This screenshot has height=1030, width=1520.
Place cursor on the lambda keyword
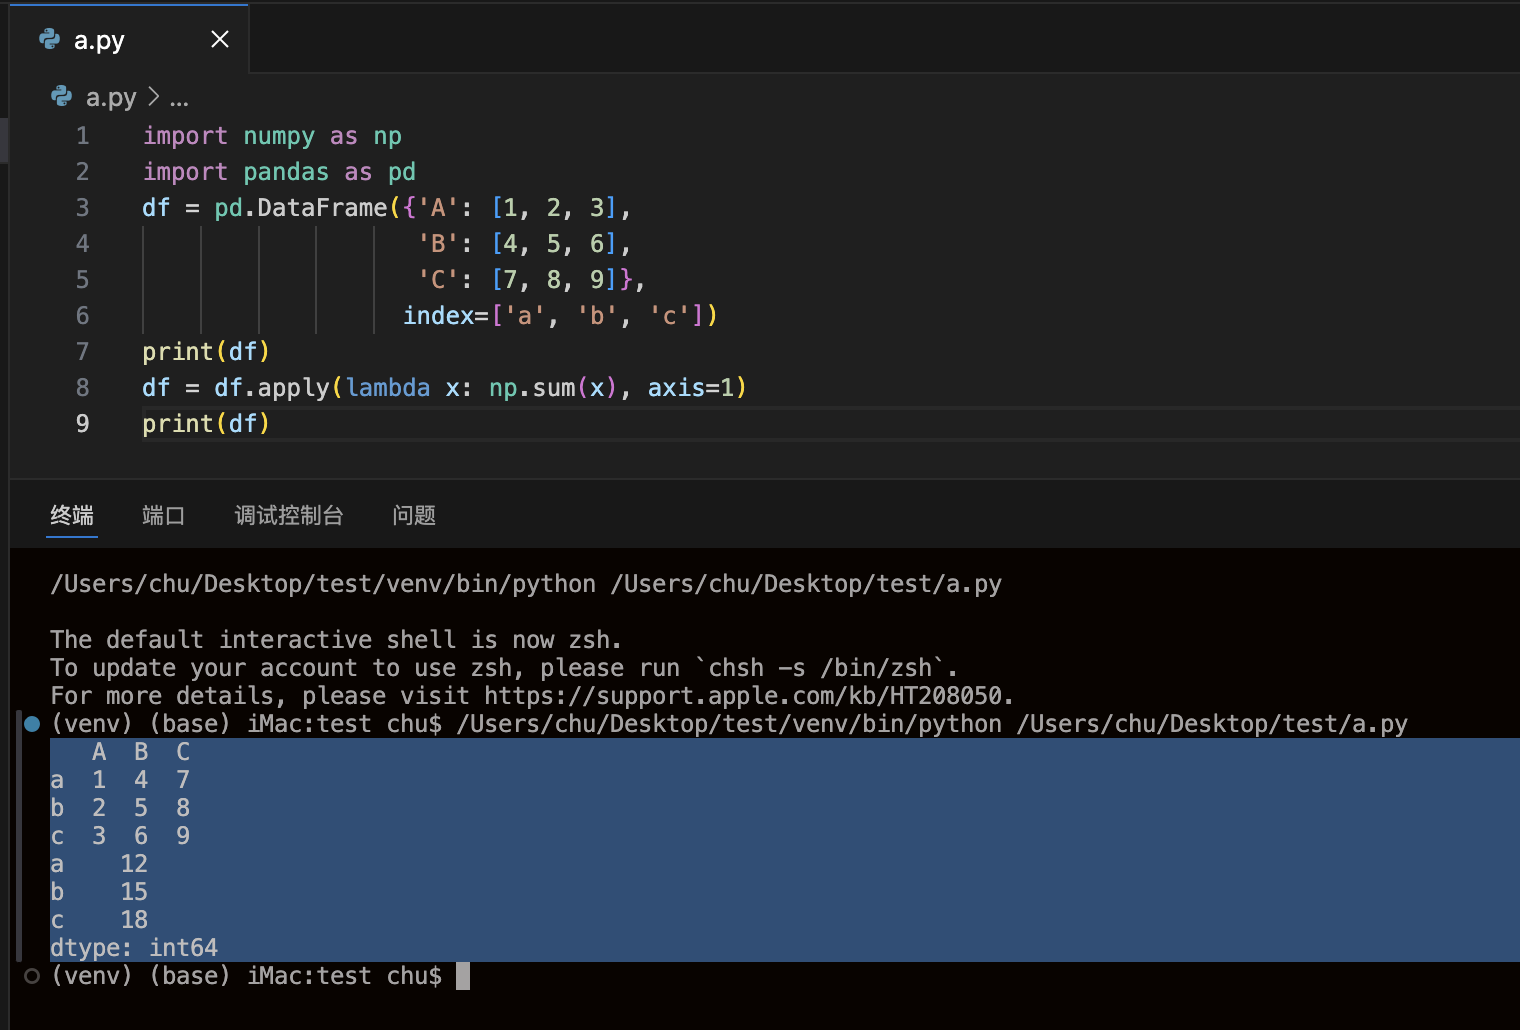[x=388, y=388]
